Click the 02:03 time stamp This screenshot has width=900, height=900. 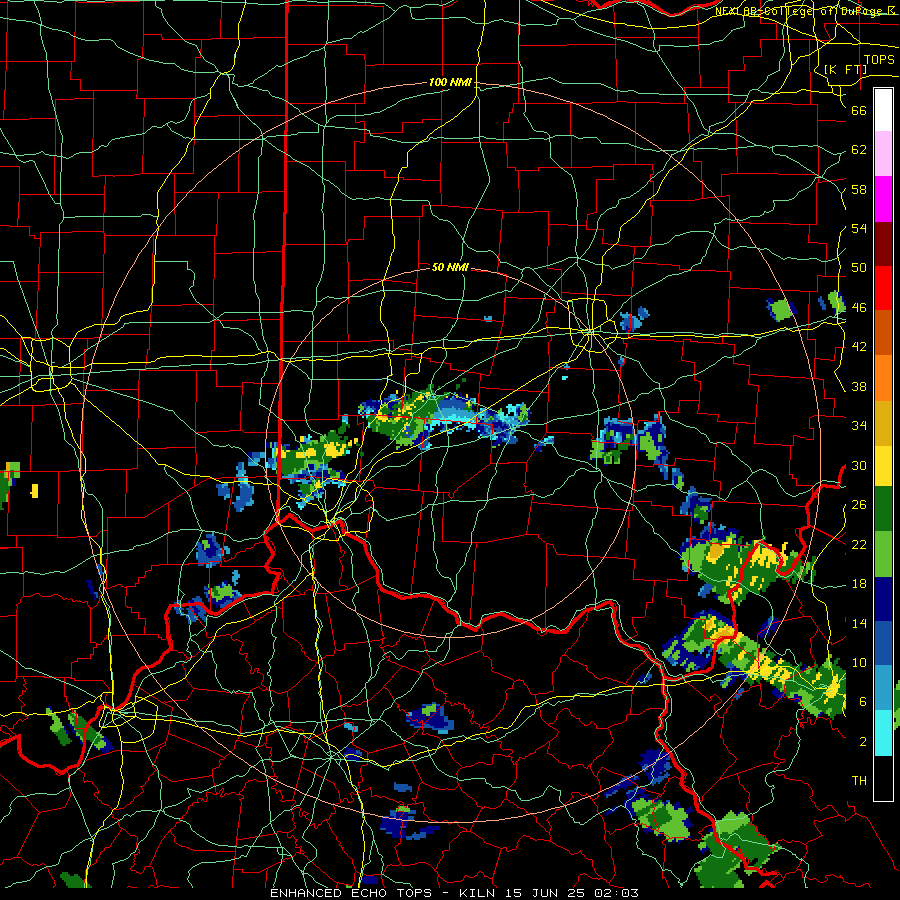(x=618, y=893)
